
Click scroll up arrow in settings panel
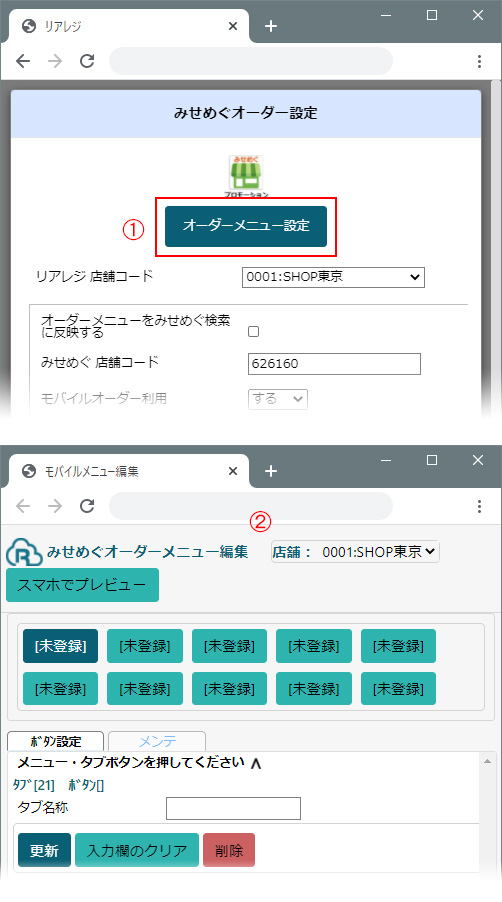pos(488,761)
